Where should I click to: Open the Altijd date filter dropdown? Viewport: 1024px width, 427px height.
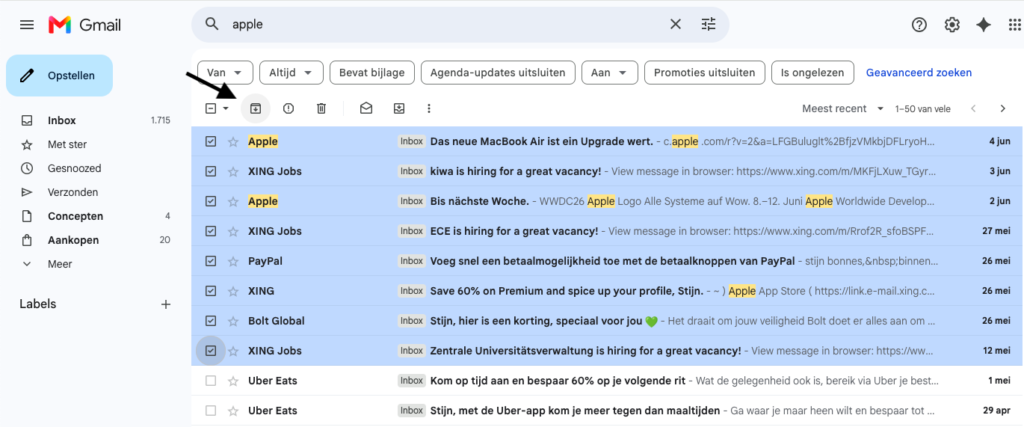pos(291,72)
